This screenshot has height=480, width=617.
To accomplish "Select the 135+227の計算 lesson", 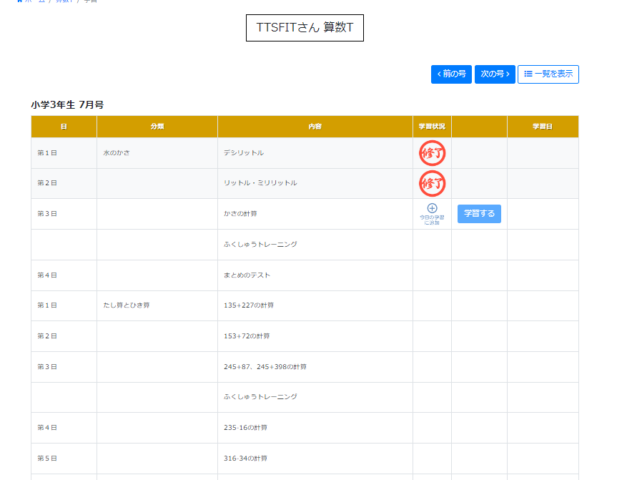I will coord(248,305).
